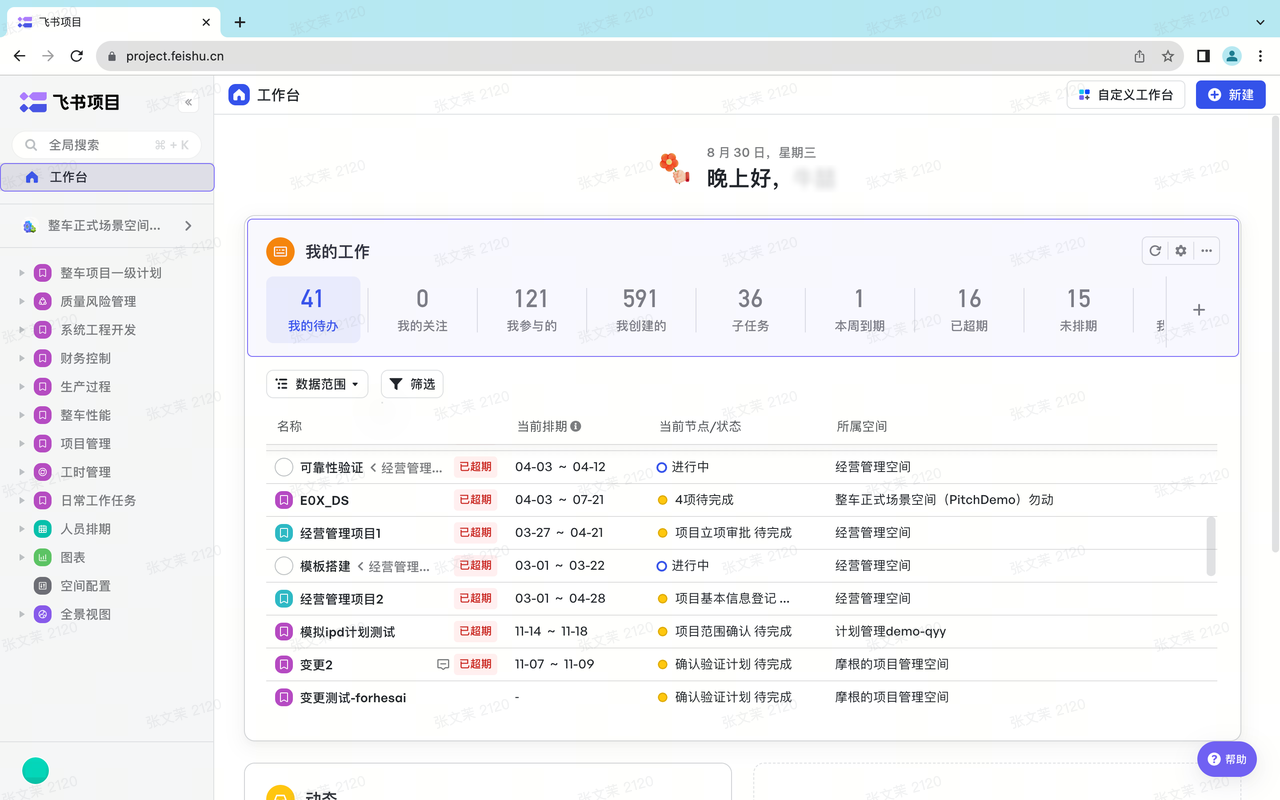Screen dimensions: 1280x800
Task: Switch to 我创建的 tab
Action: [641, 310]
